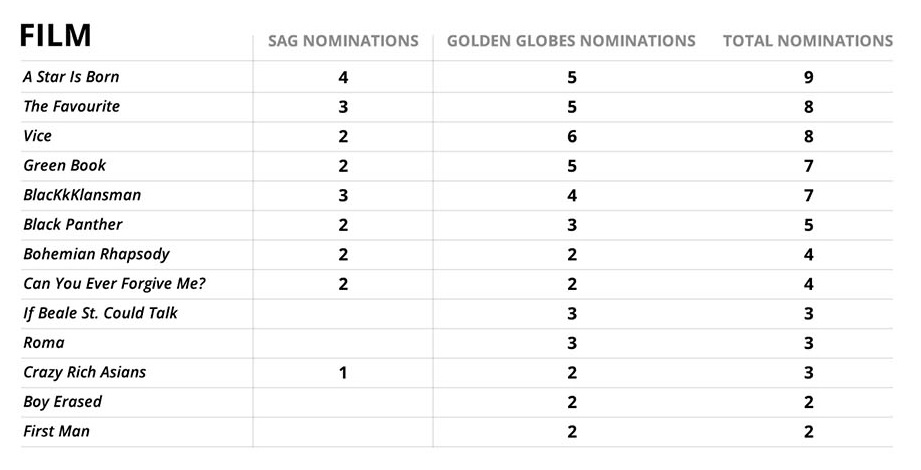
Task: Select the Vice film row title
Action: click(x=38, y=136)
